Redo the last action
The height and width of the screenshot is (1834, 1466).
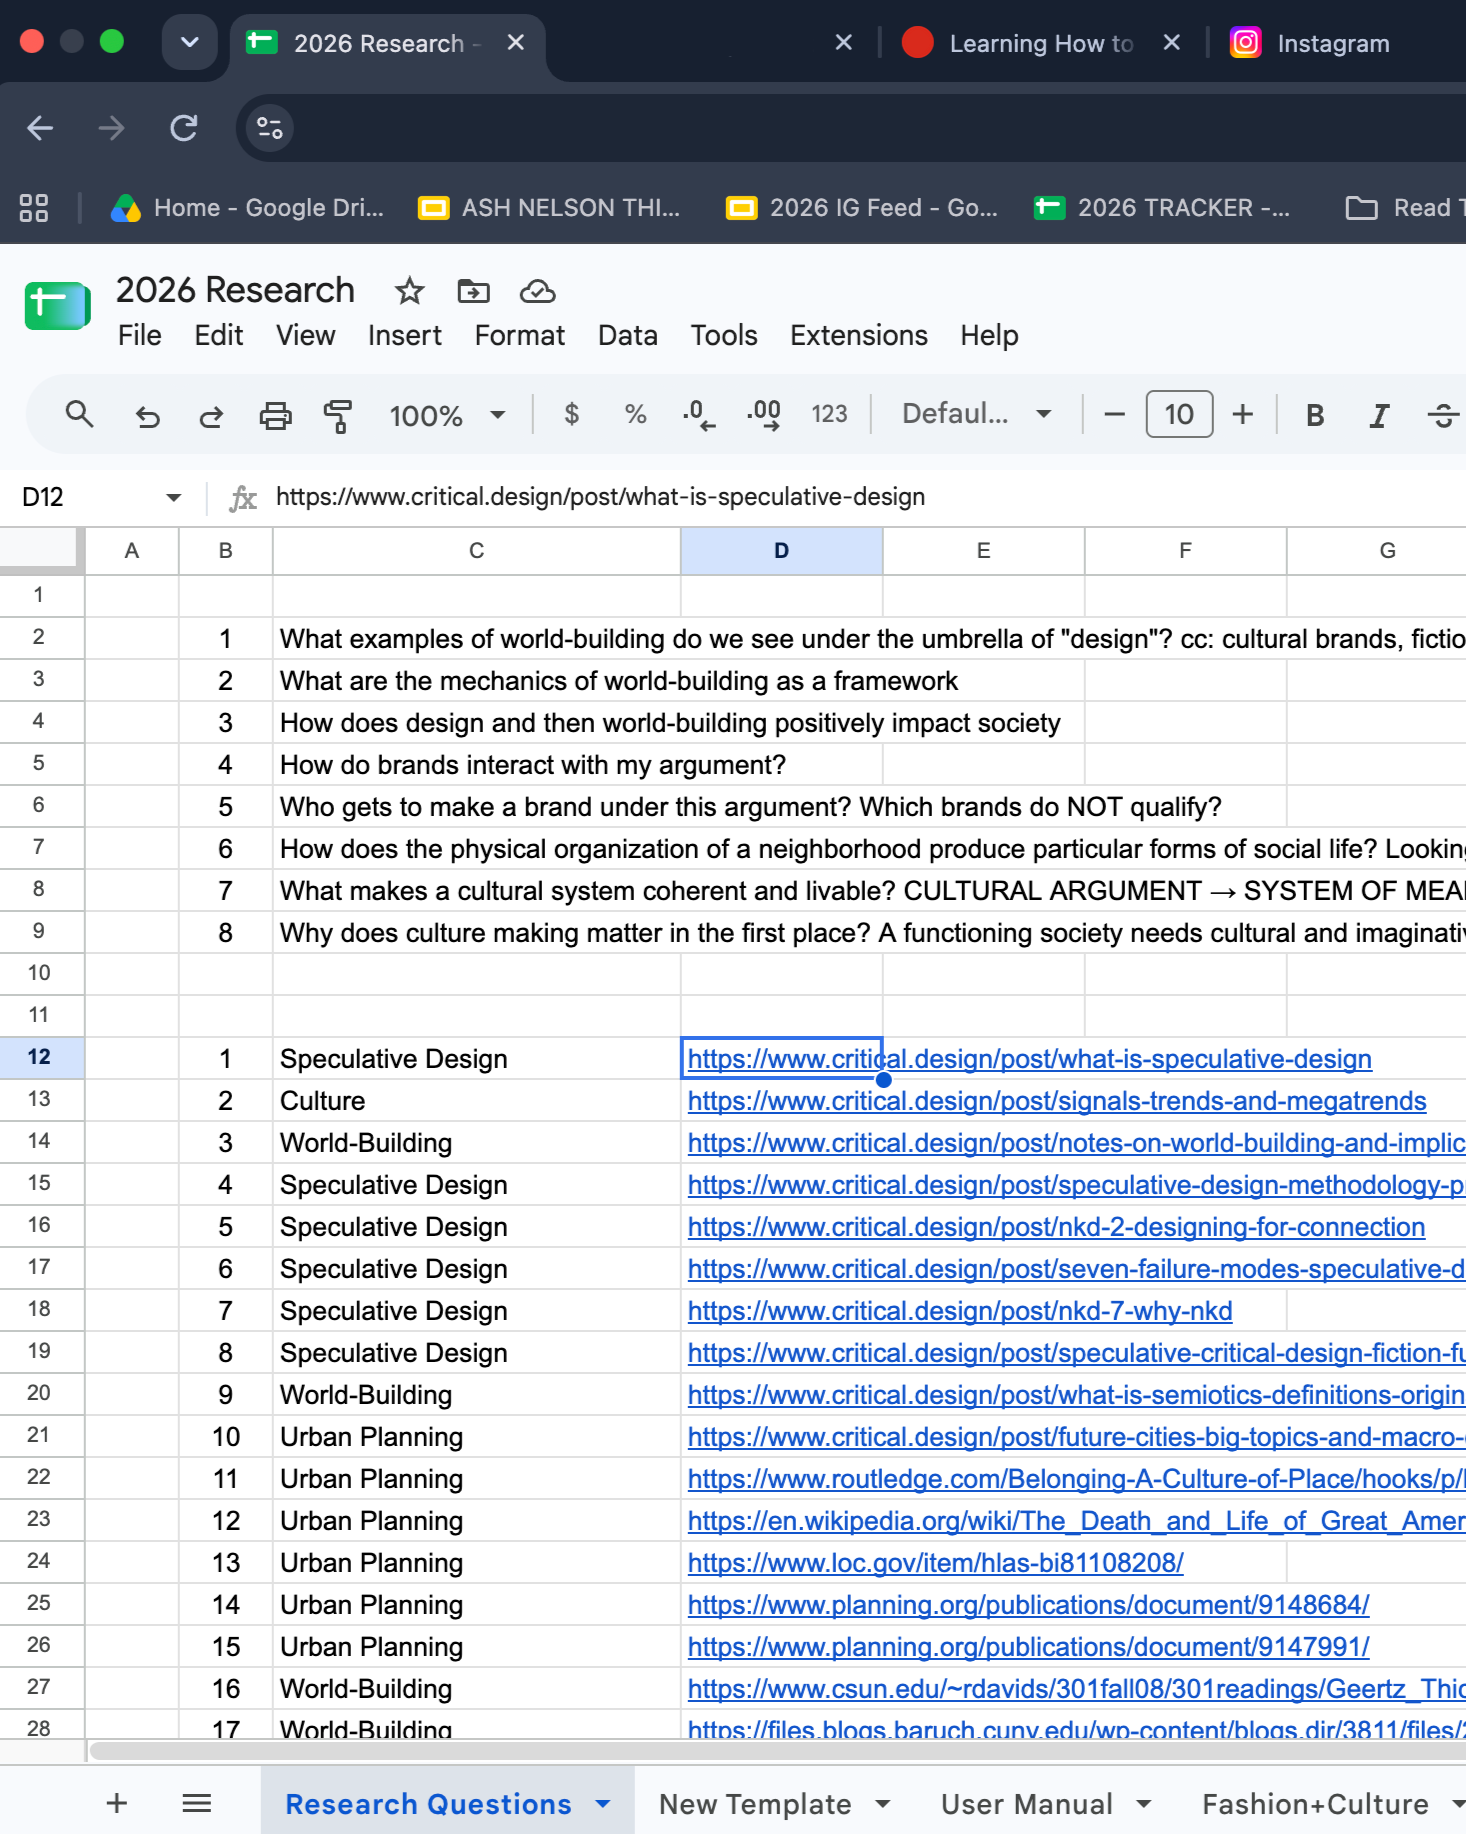(x=211, y=415)
